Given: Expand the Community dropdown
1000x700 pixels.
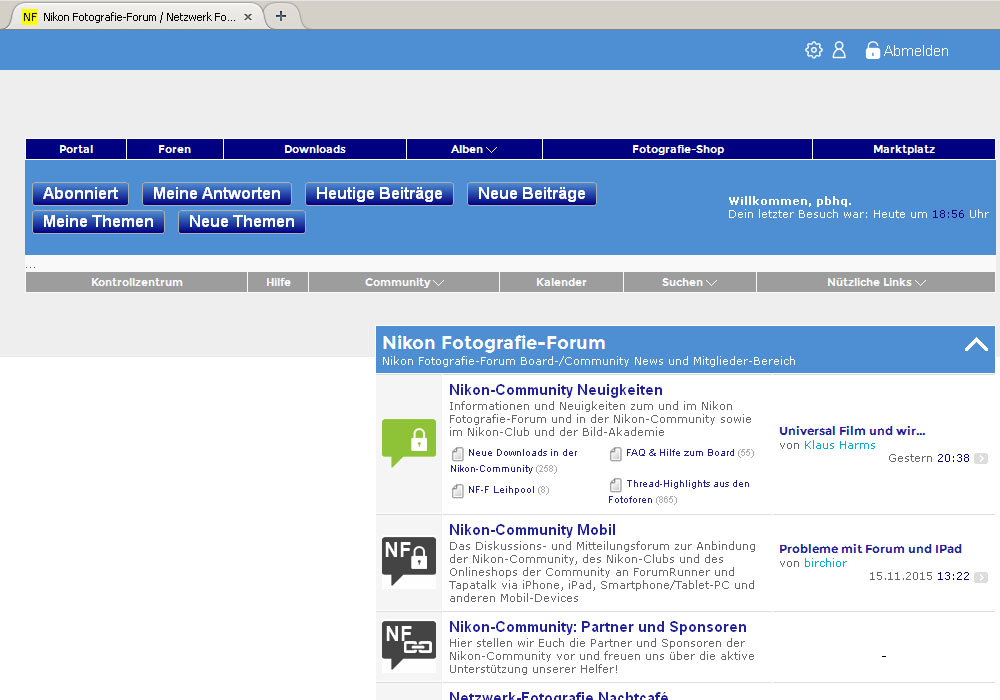Looking at the screenshot, I should pyautogui.click(x=404, y=282).
